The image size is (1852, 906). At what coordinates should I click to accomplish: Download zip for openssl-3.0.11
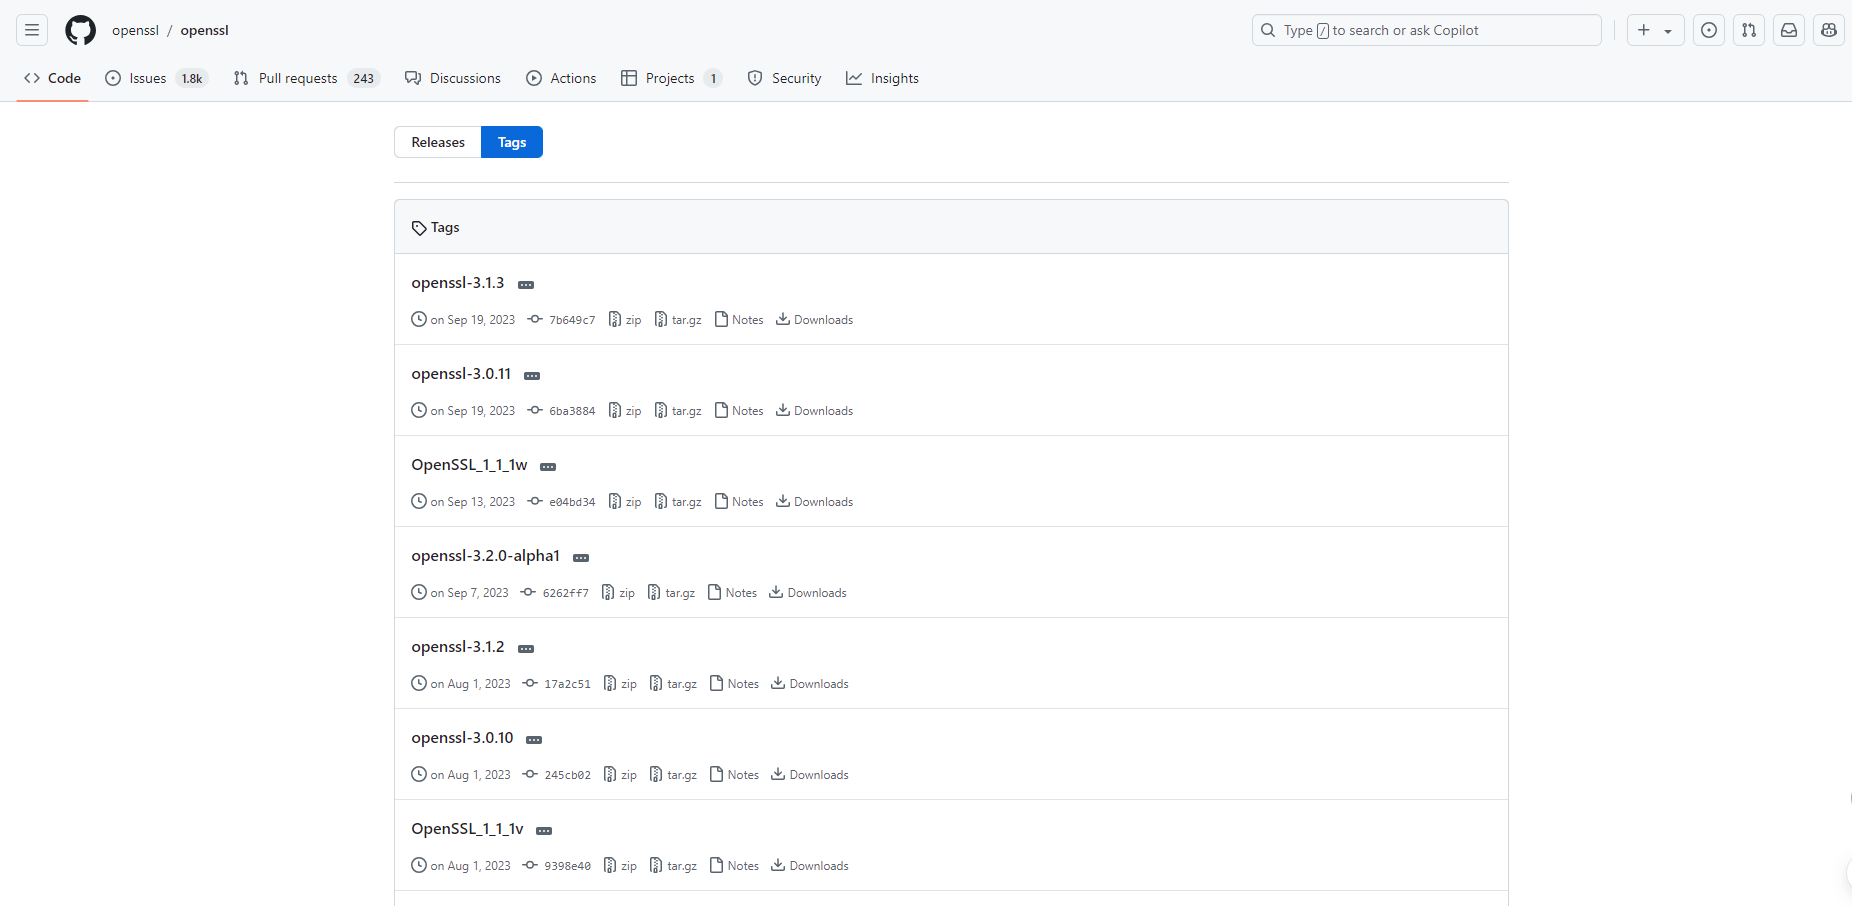625,411
